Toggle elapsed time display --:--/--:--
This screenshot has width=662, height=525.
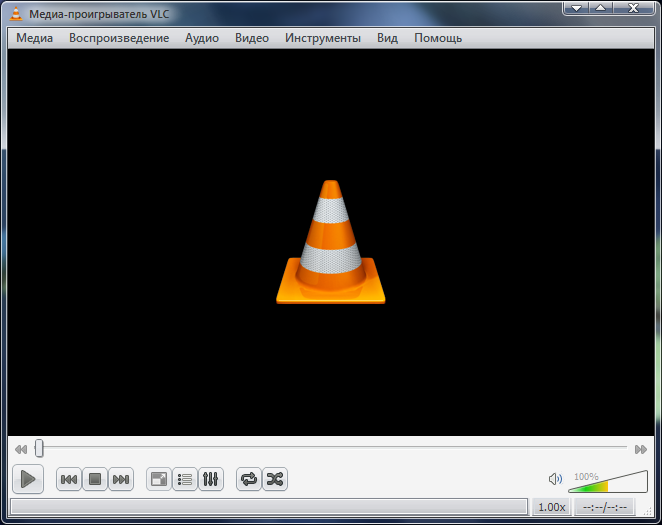coord(605,507)
